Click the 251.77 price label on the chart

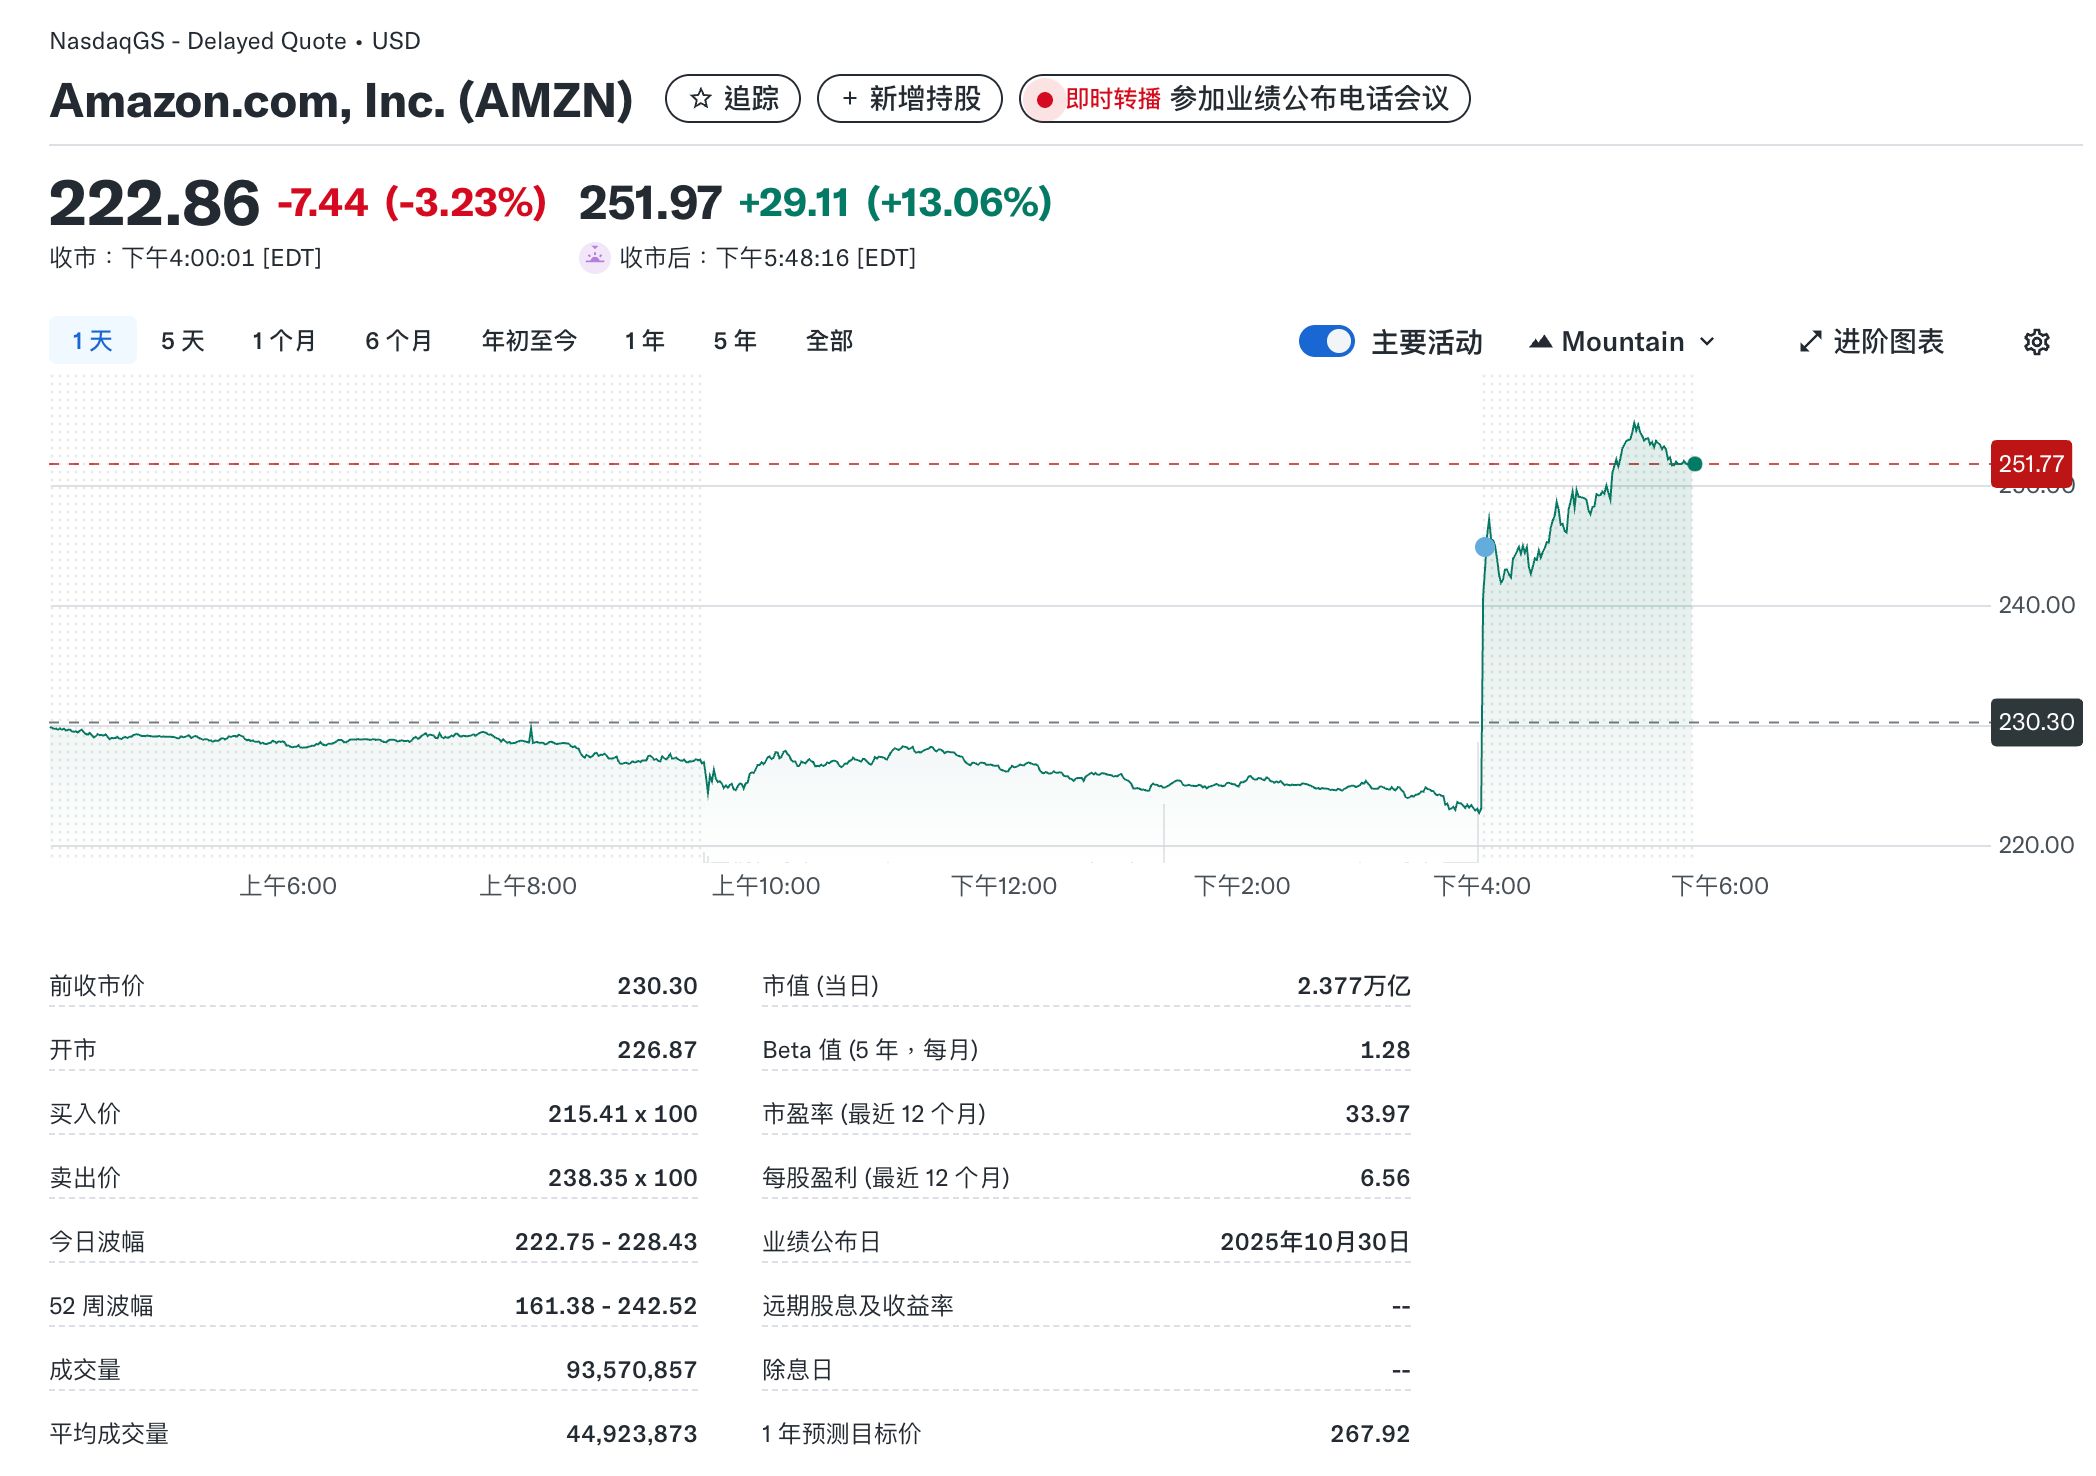coord(2032,463)
